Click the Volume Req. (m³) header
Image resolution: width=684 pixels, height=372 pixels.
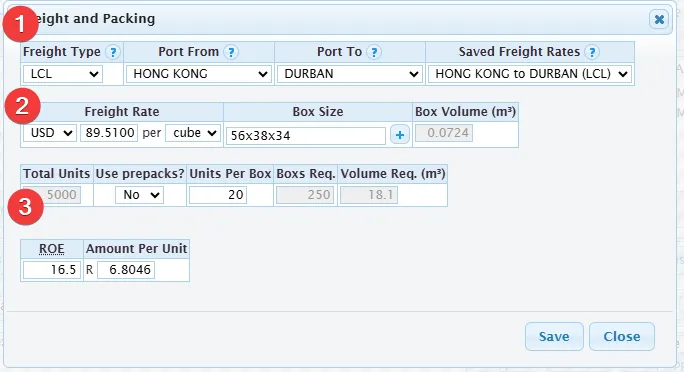click(x=393, y=174)
